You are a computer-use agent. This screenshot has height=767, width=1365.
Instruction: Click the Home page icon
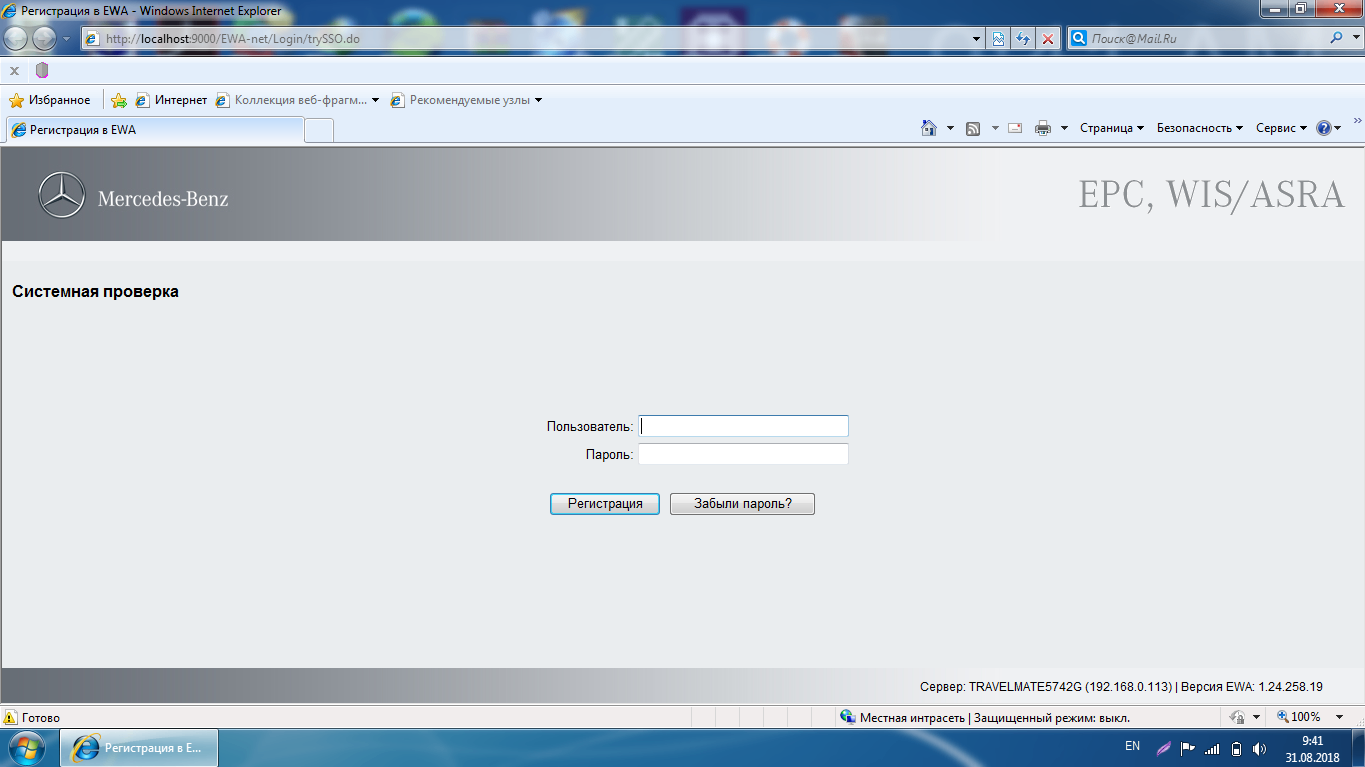(929, 128)
